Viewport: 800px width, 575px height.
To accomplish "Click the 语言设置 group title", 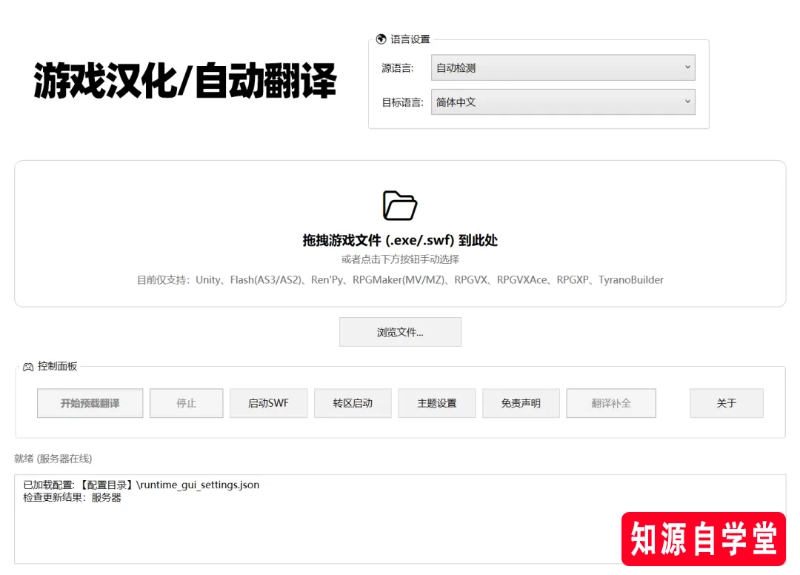I will tap(410, 39).
